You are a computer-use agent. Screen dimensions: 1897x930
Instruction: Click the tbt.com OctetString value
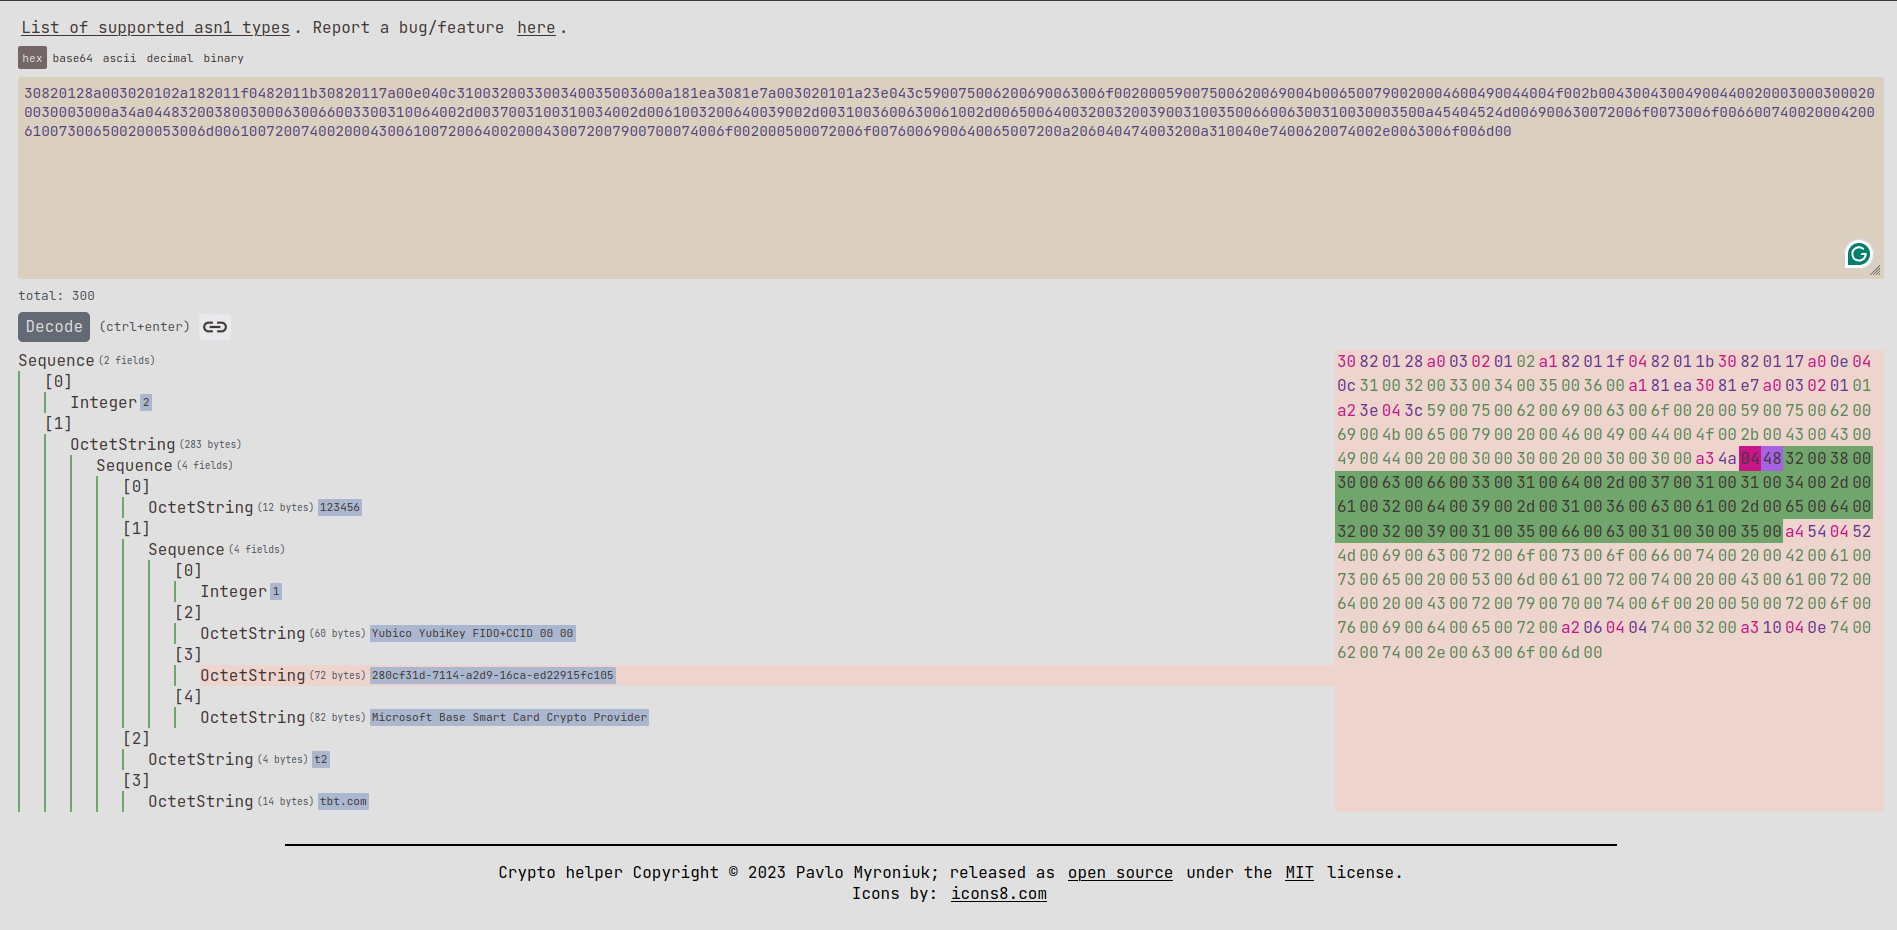[343, 801]
